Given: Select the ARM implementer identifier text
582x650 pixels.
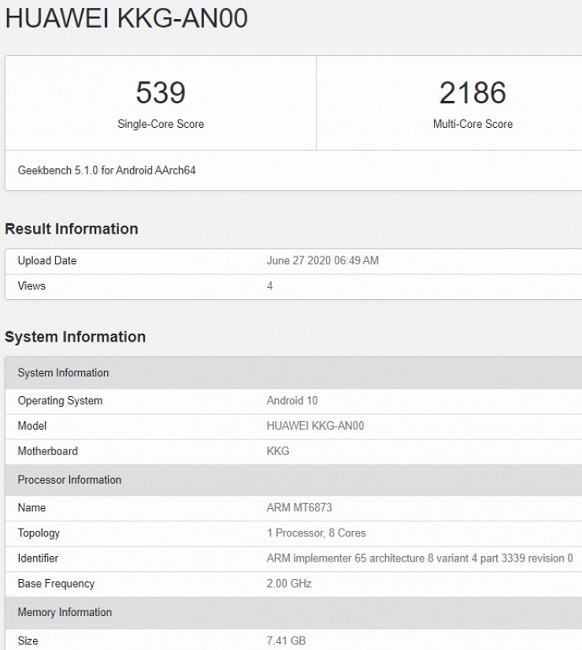Looking at the screenshot, I should 420,558.
